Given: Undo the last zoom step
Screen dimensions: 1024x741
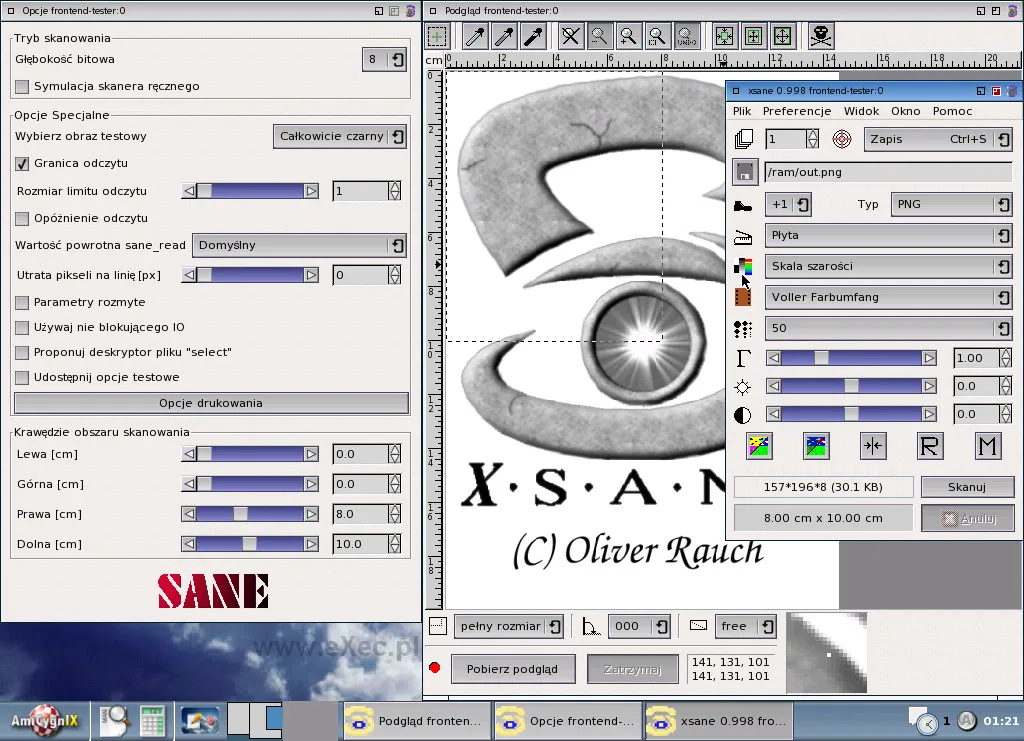Looking at the screenshot, I should 686,35.
